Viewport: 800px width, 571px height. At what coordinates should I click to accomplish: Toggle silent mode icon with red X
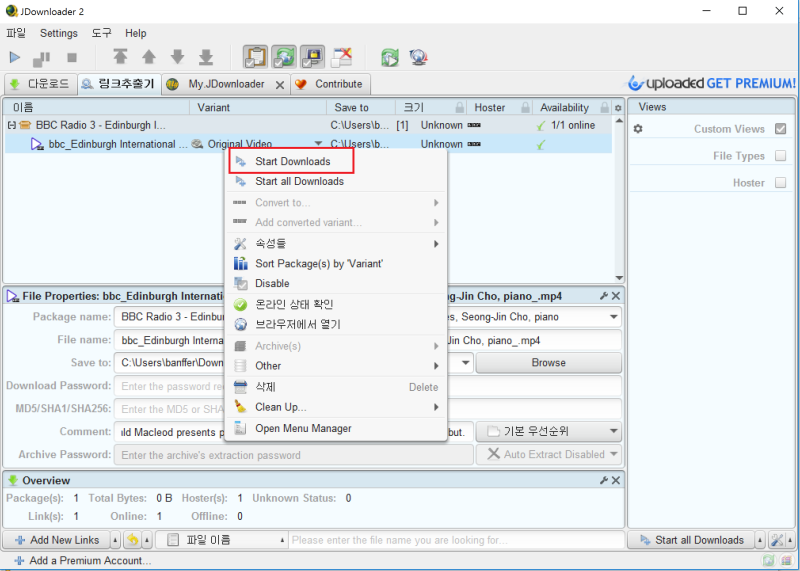click(341, 57)
